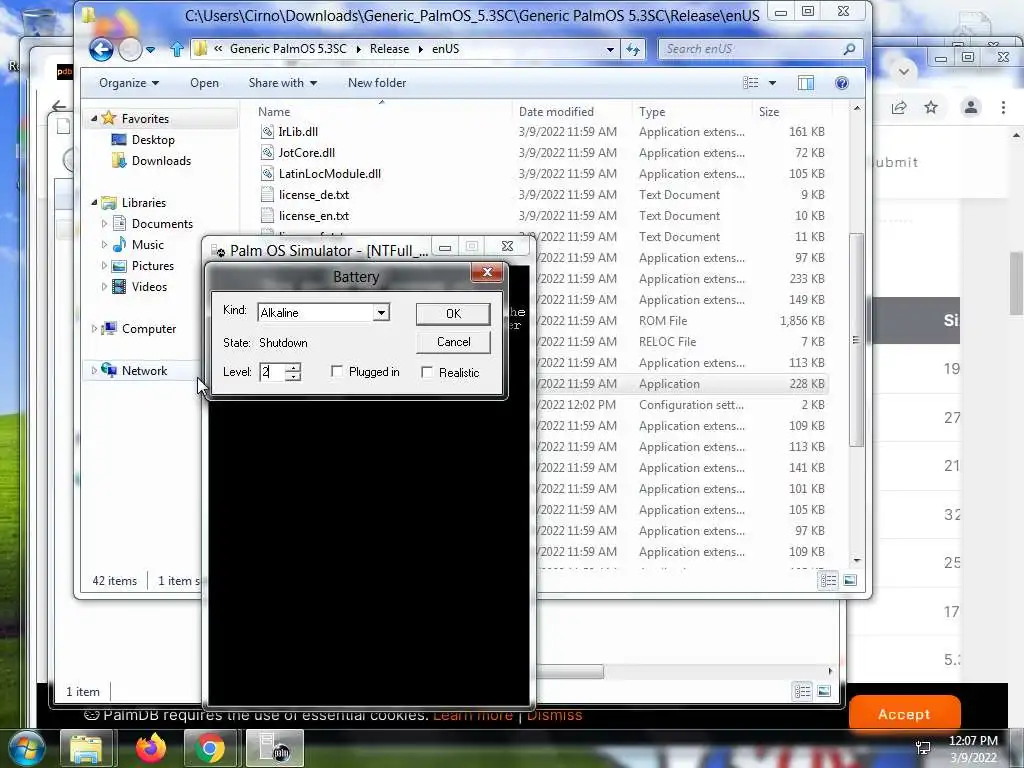Viewport: 1024px width, 768px height.
Task: Open File Explorer from the taskbar
Action: tap(86, 748)
